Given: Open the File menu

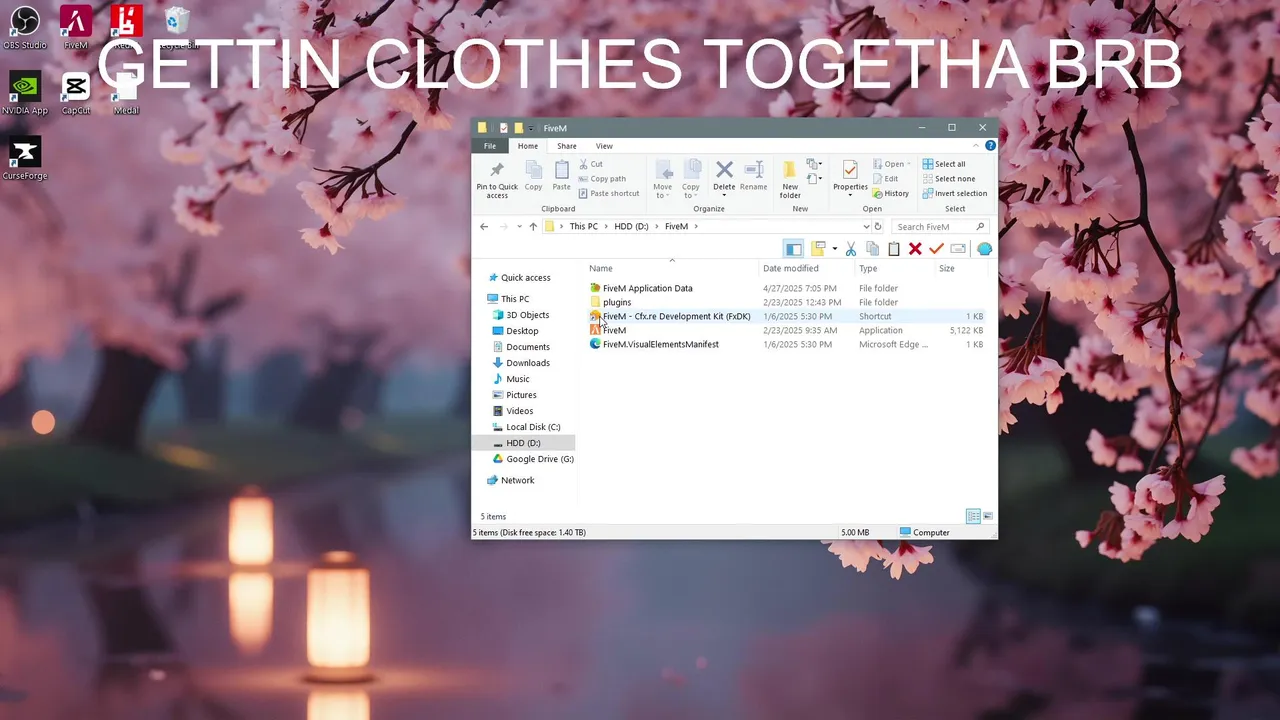Looking at the screenshot, I should 490,146.
